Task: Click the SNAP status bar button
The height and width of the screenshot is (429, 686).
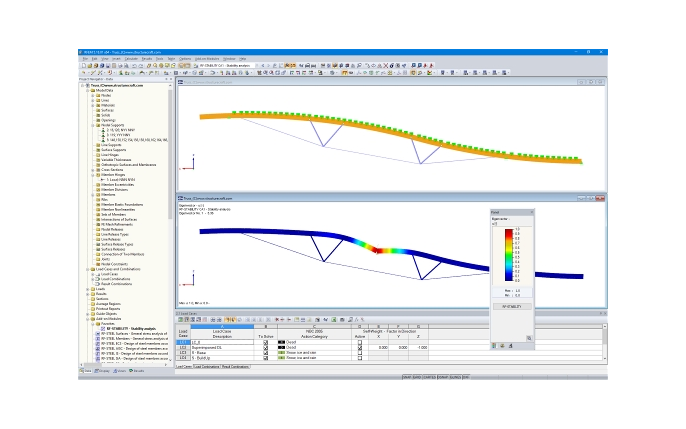Action: [x=407, y=377]
